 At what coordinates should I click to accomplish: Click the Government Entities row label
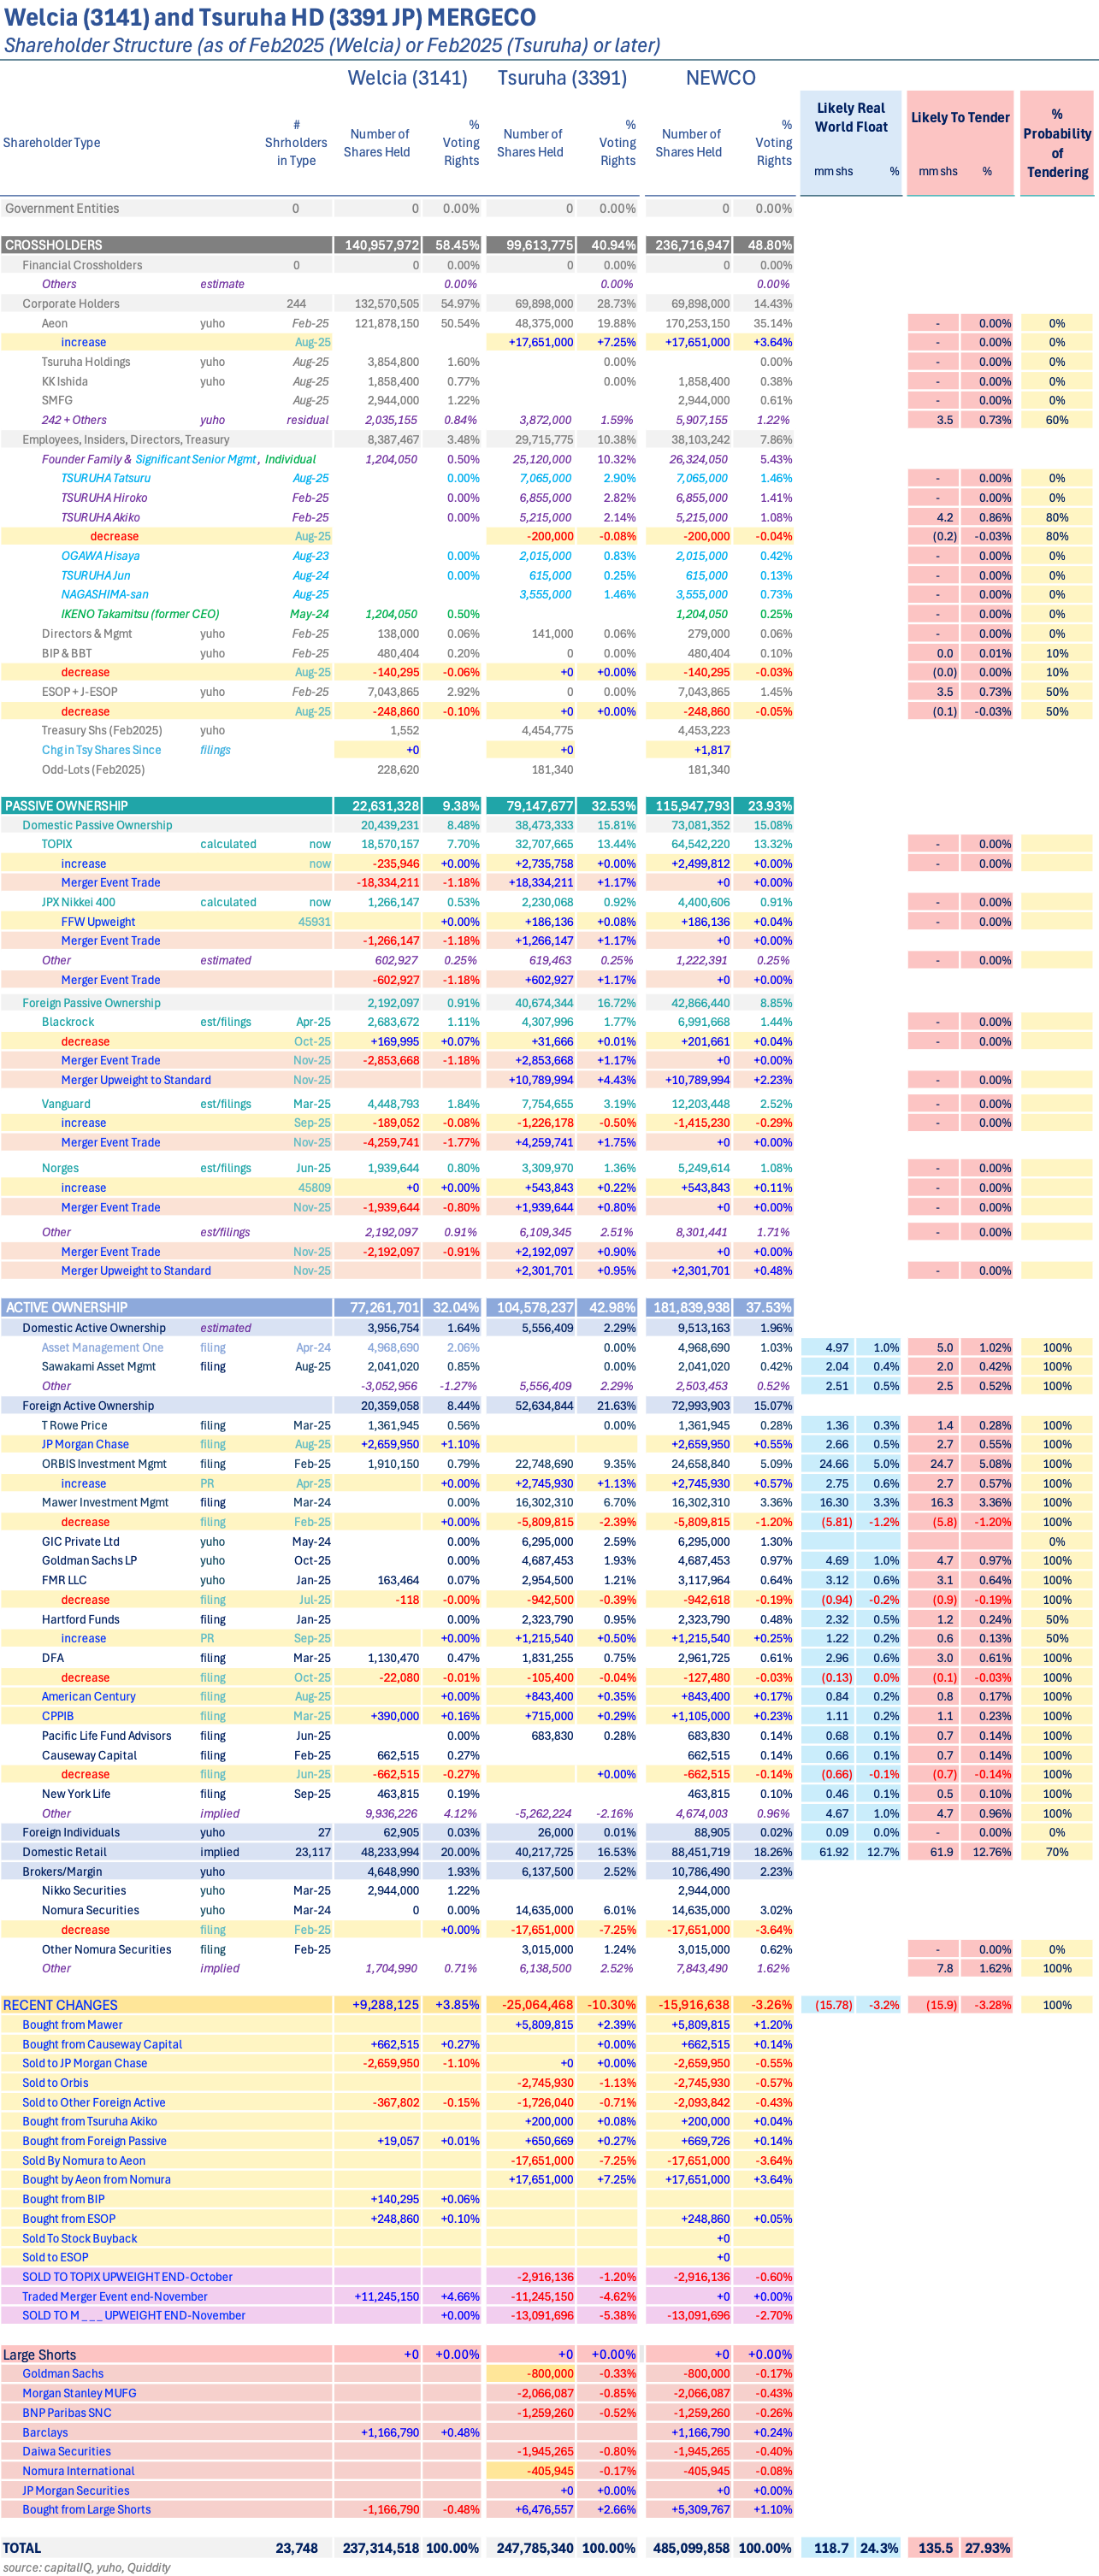coord(62,209)
